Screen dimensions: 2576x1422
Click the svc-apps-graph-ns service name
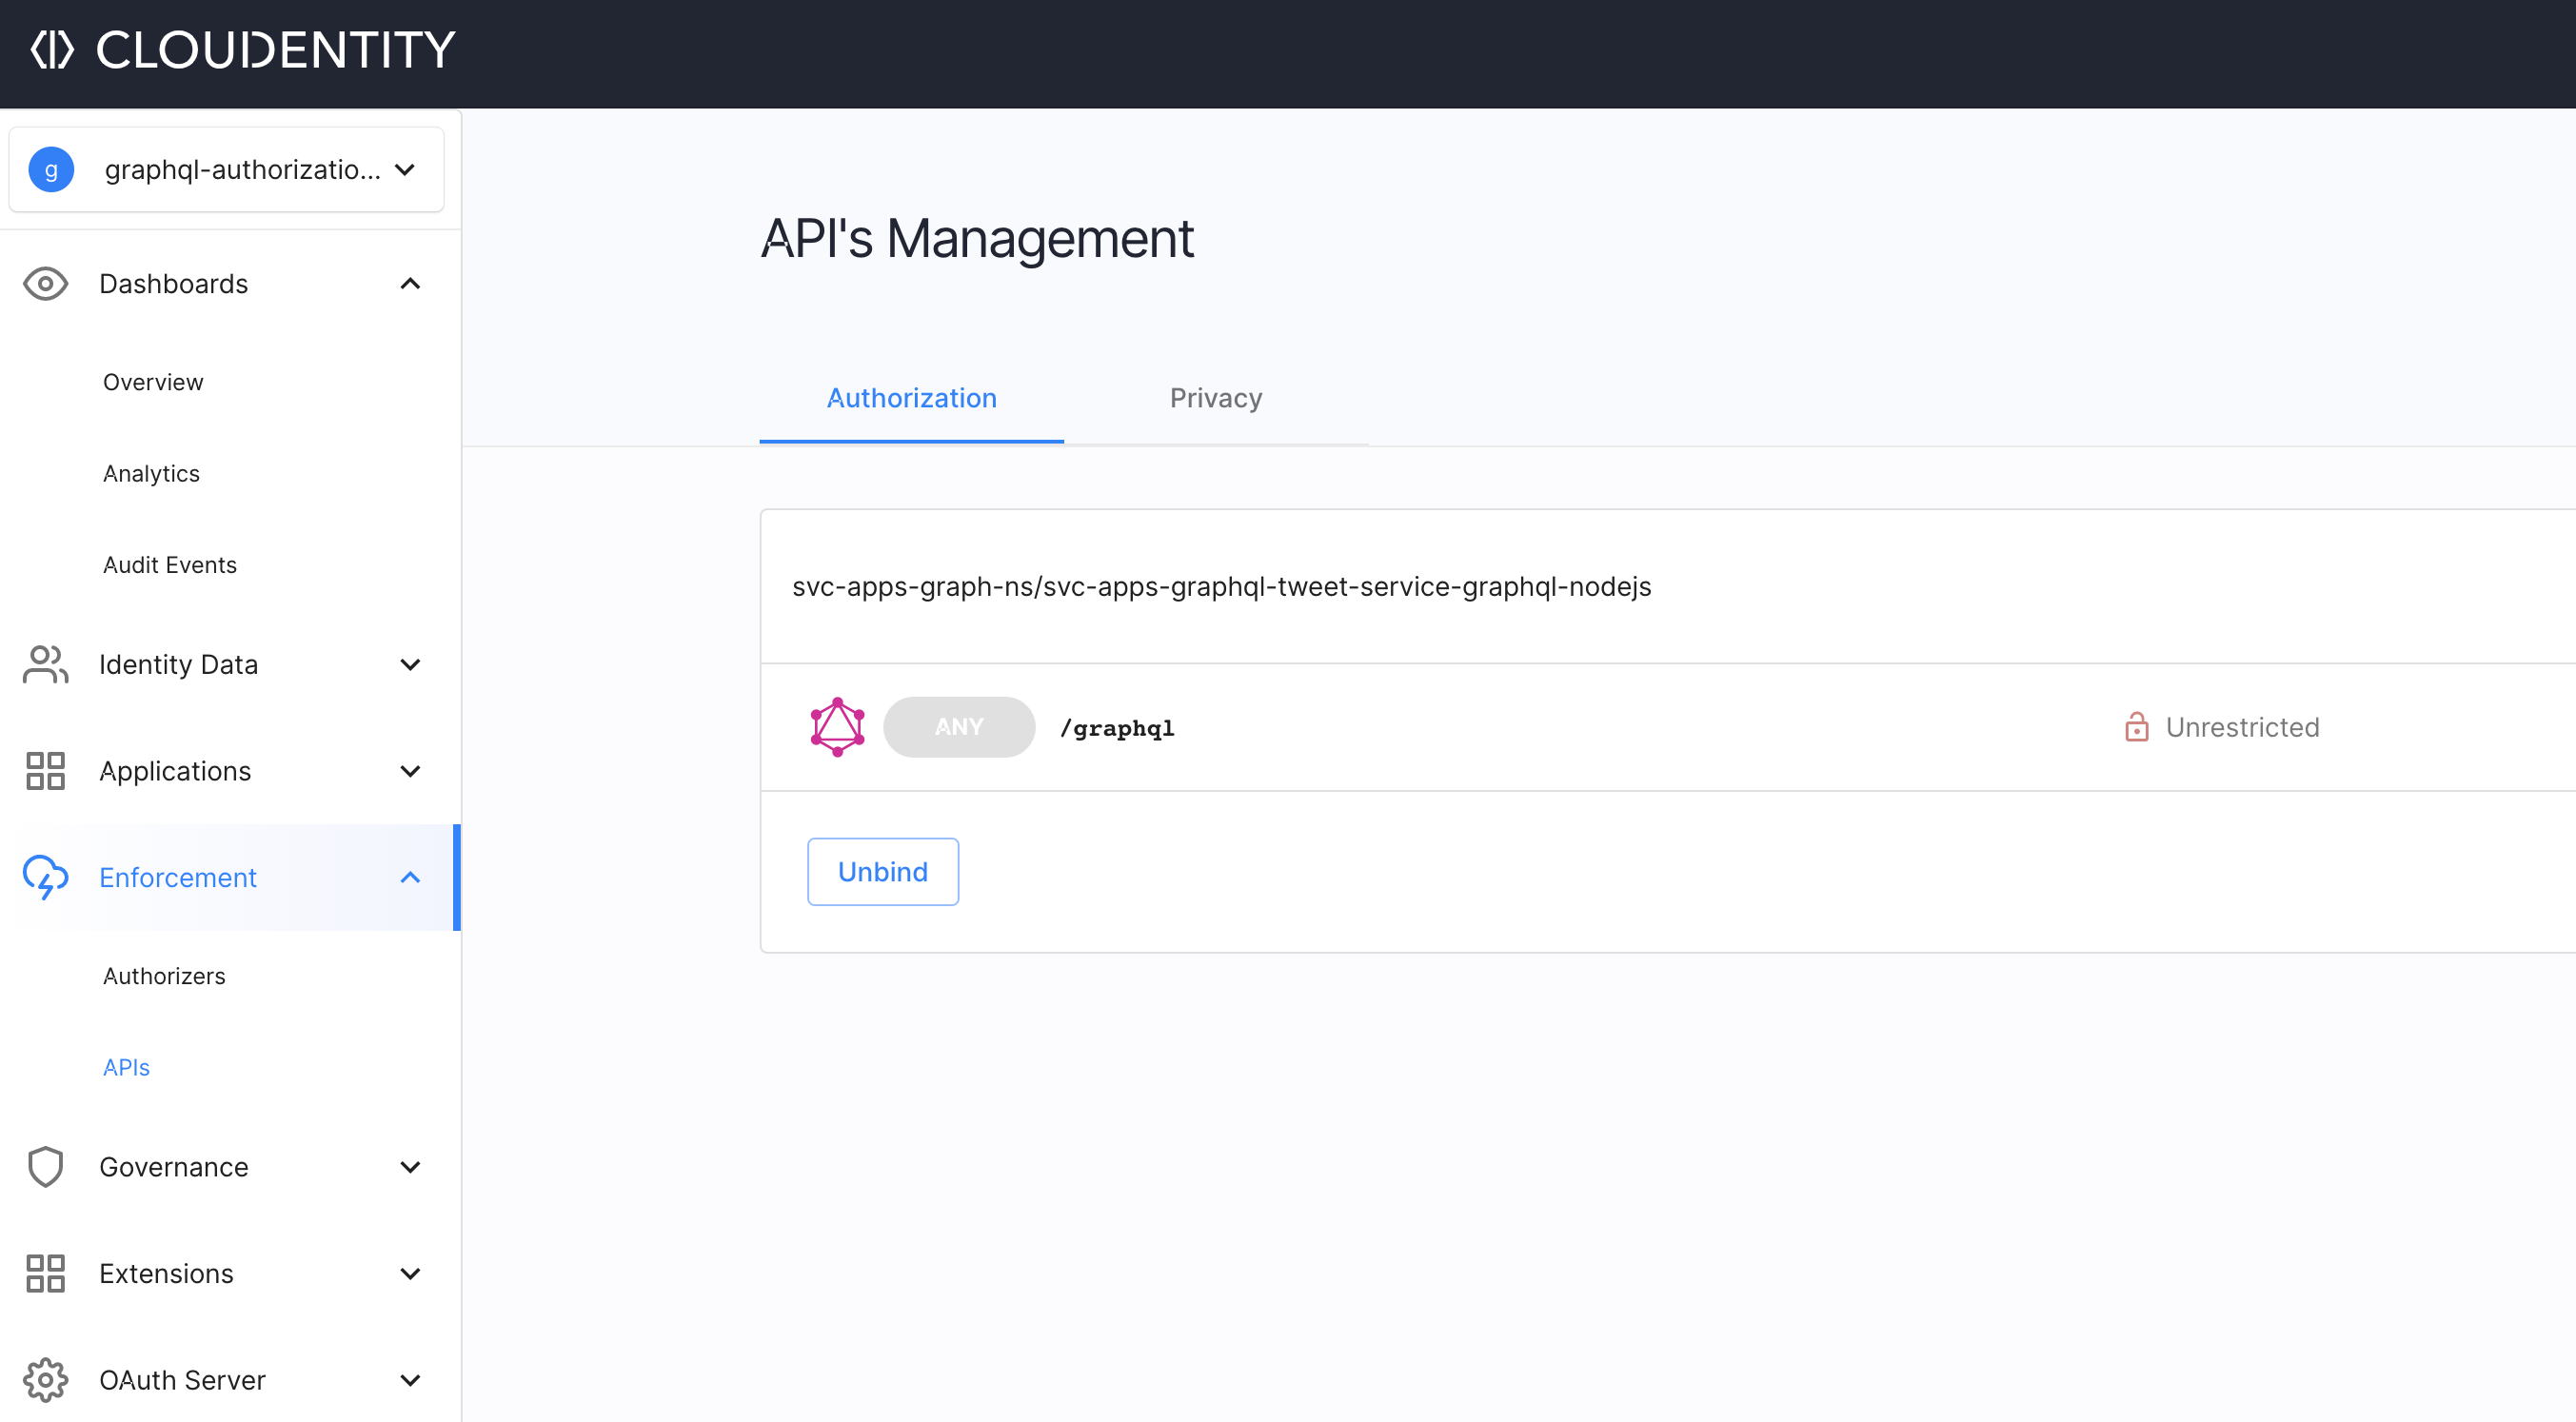click(1221, 586)
